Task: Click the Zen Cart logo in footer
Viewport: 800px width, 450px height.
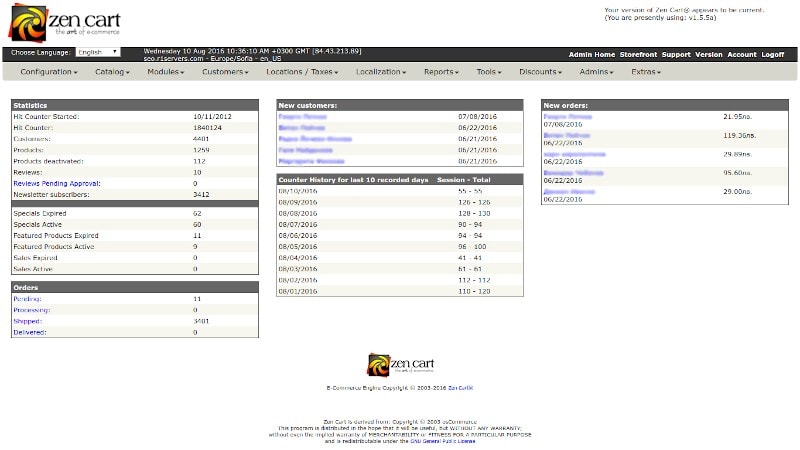Action: point(399,365)
